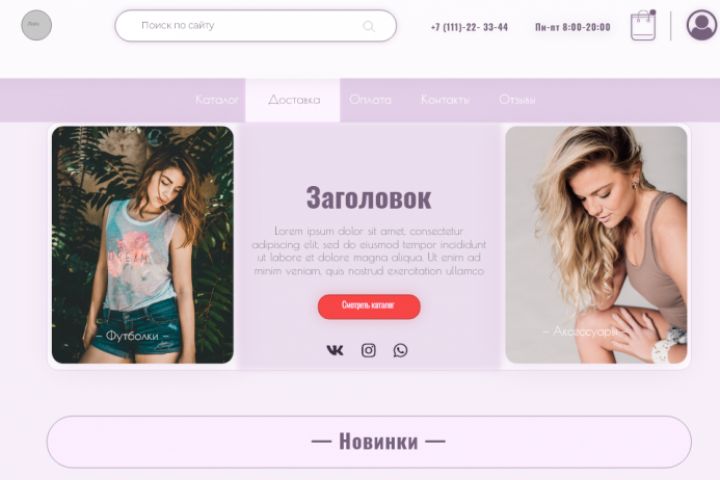Open the Instagram social icon
720x480 pixels.
(x=368, y=350)
